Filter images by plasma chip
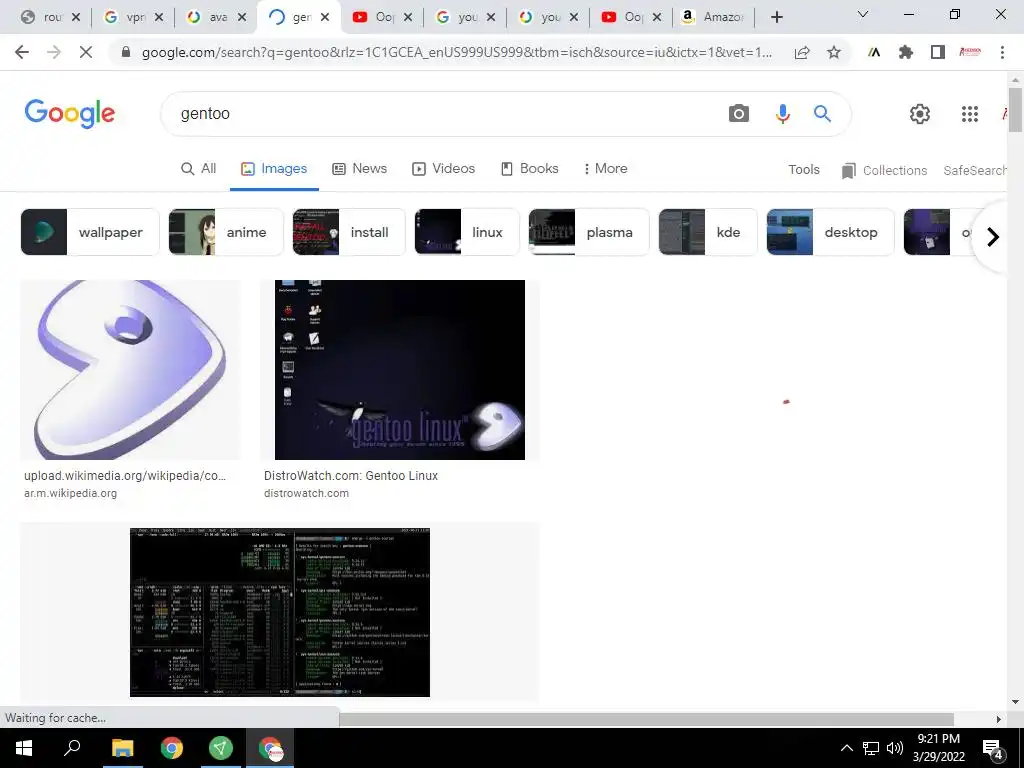 coord(589,232)
